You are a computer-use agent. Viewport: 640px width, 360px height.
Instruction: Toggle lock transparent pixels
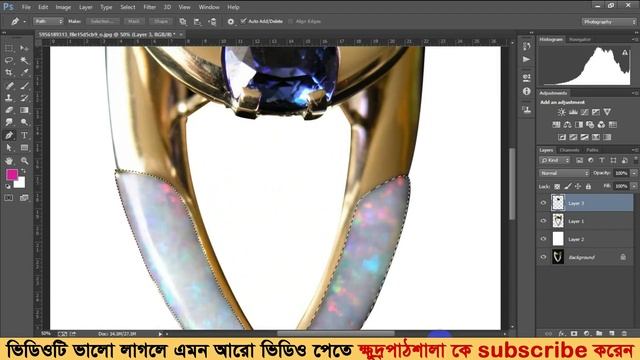[x=557, y=187]
